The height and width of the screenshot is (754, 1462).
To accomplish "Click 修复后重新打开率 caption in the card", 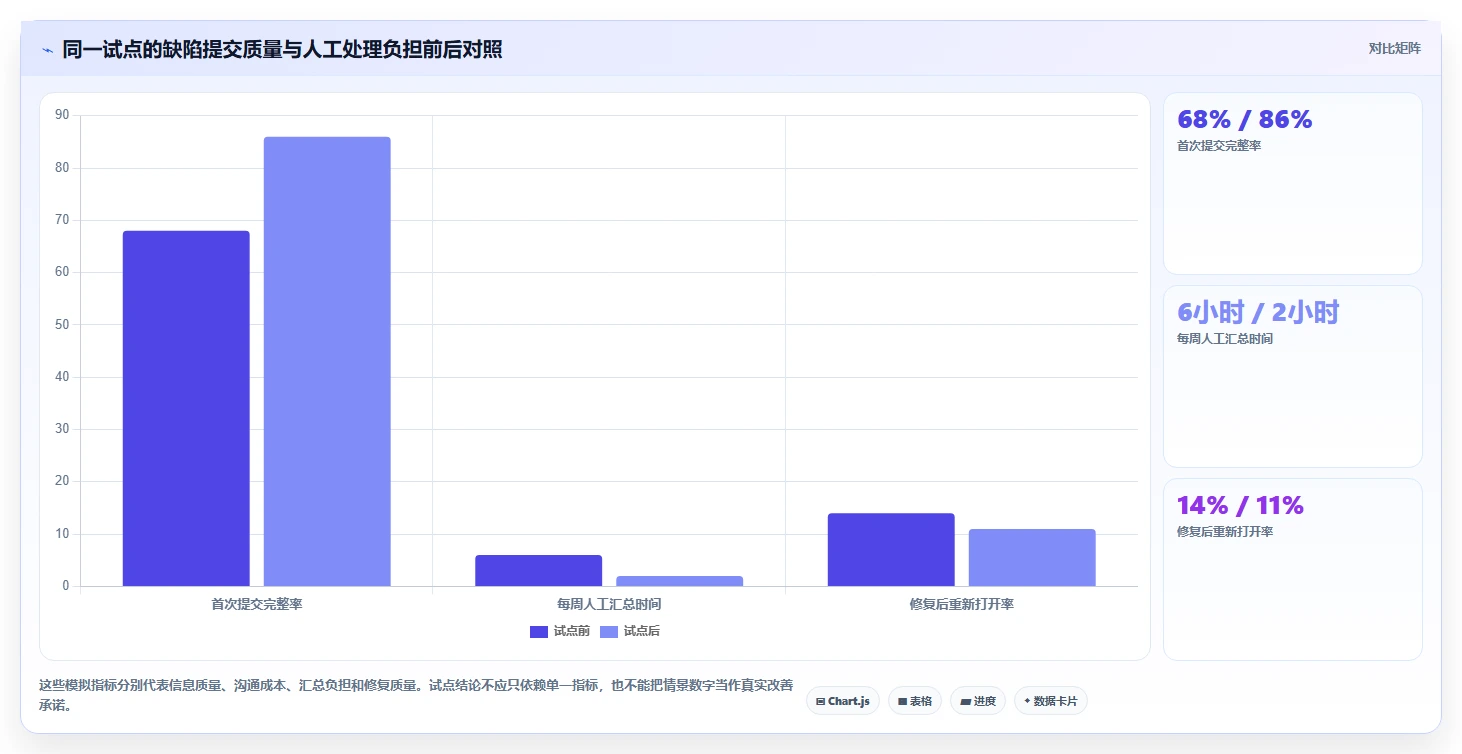I will click(x=1225, y=532).
